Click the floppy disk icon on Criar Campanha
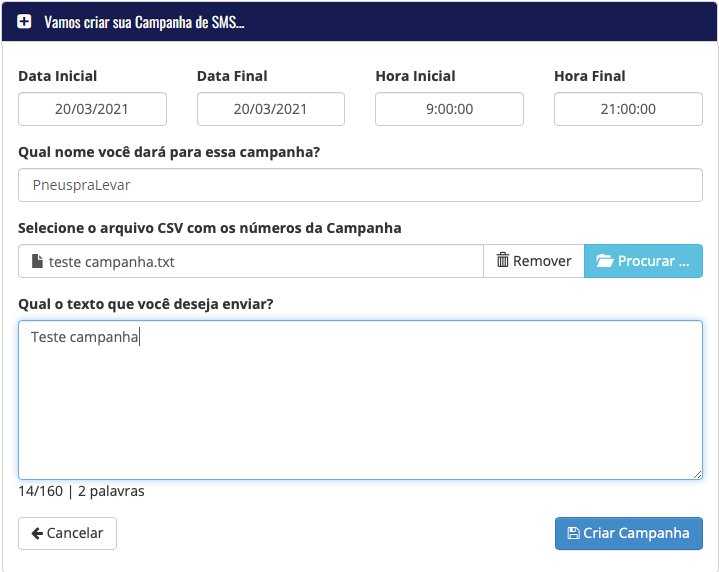 click(573, 533)
